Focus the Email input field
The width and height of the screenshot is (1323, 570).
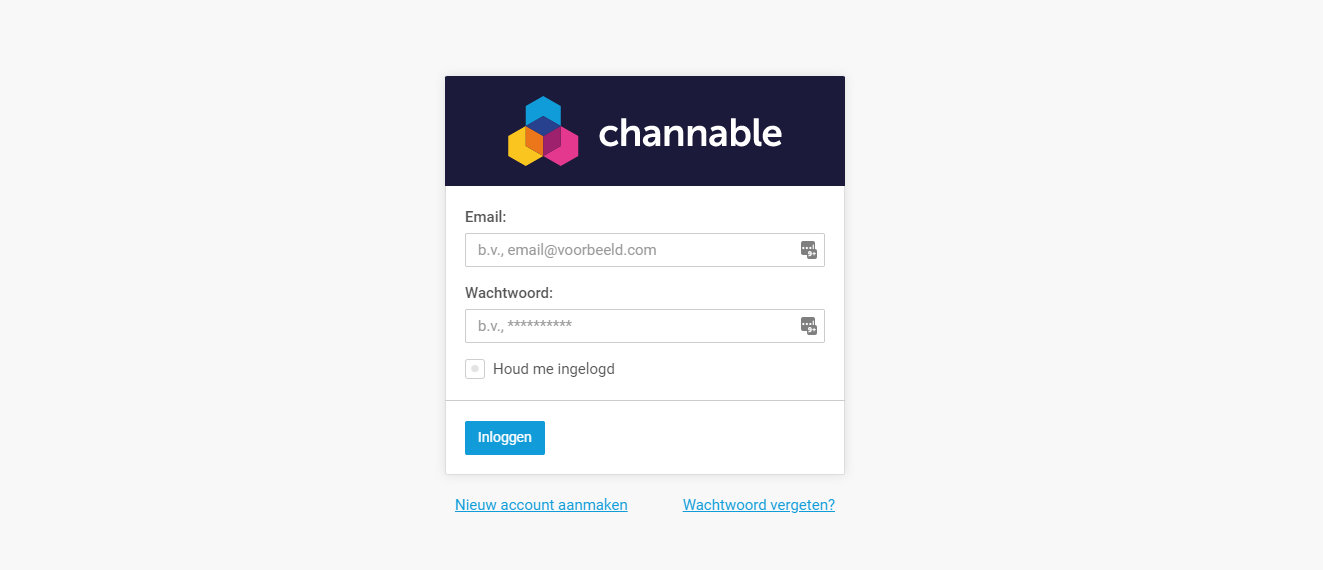point(645,250)
